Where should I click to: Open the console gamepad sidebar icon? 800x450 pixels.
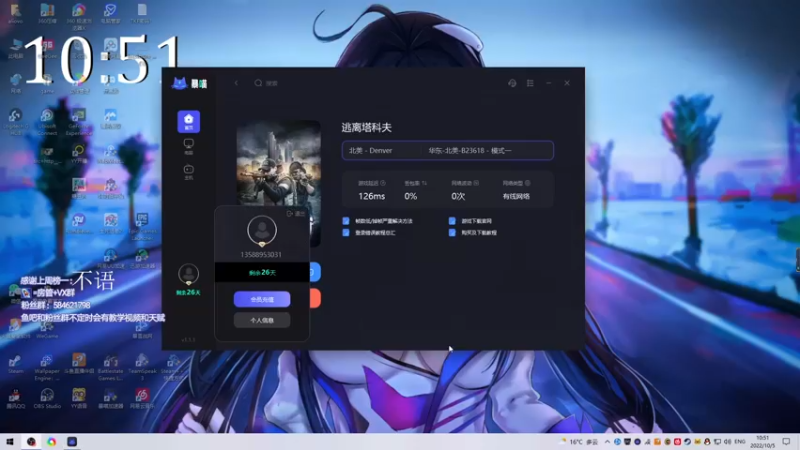pyautogui.click(x=188, y=172)
